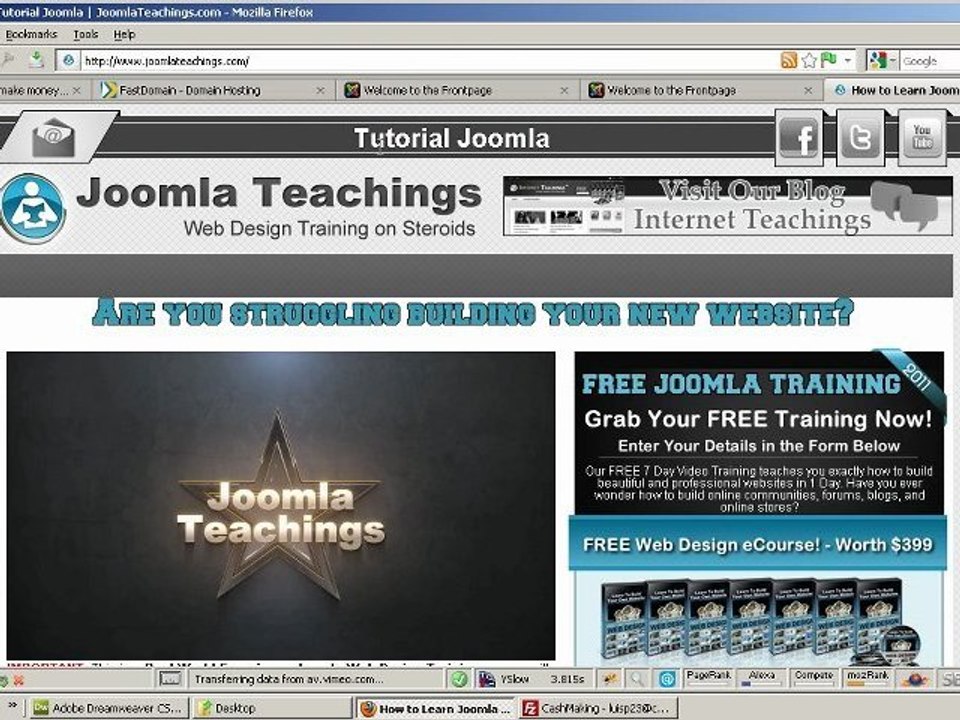Image resolution: width=960 pixels, height=720 pixels.
Task: Click the 'Transferring data from av.vimeo.com' status text
Action: (x=288, y=679)
